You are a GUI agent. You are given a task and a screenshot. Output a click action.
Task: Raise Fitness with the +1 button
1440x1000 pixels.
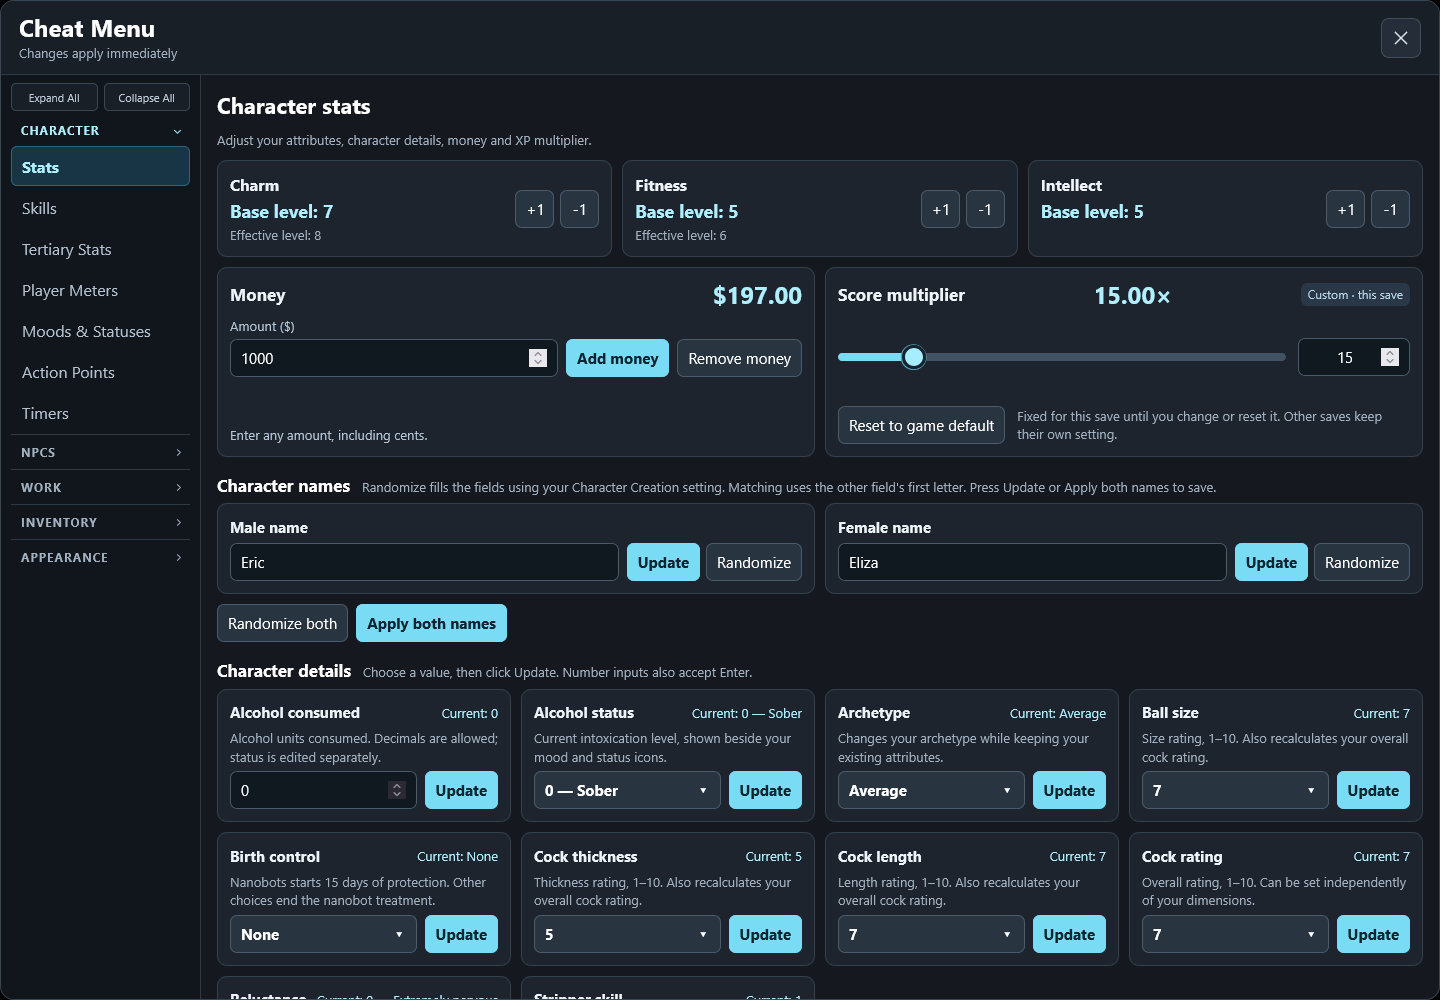940,209
